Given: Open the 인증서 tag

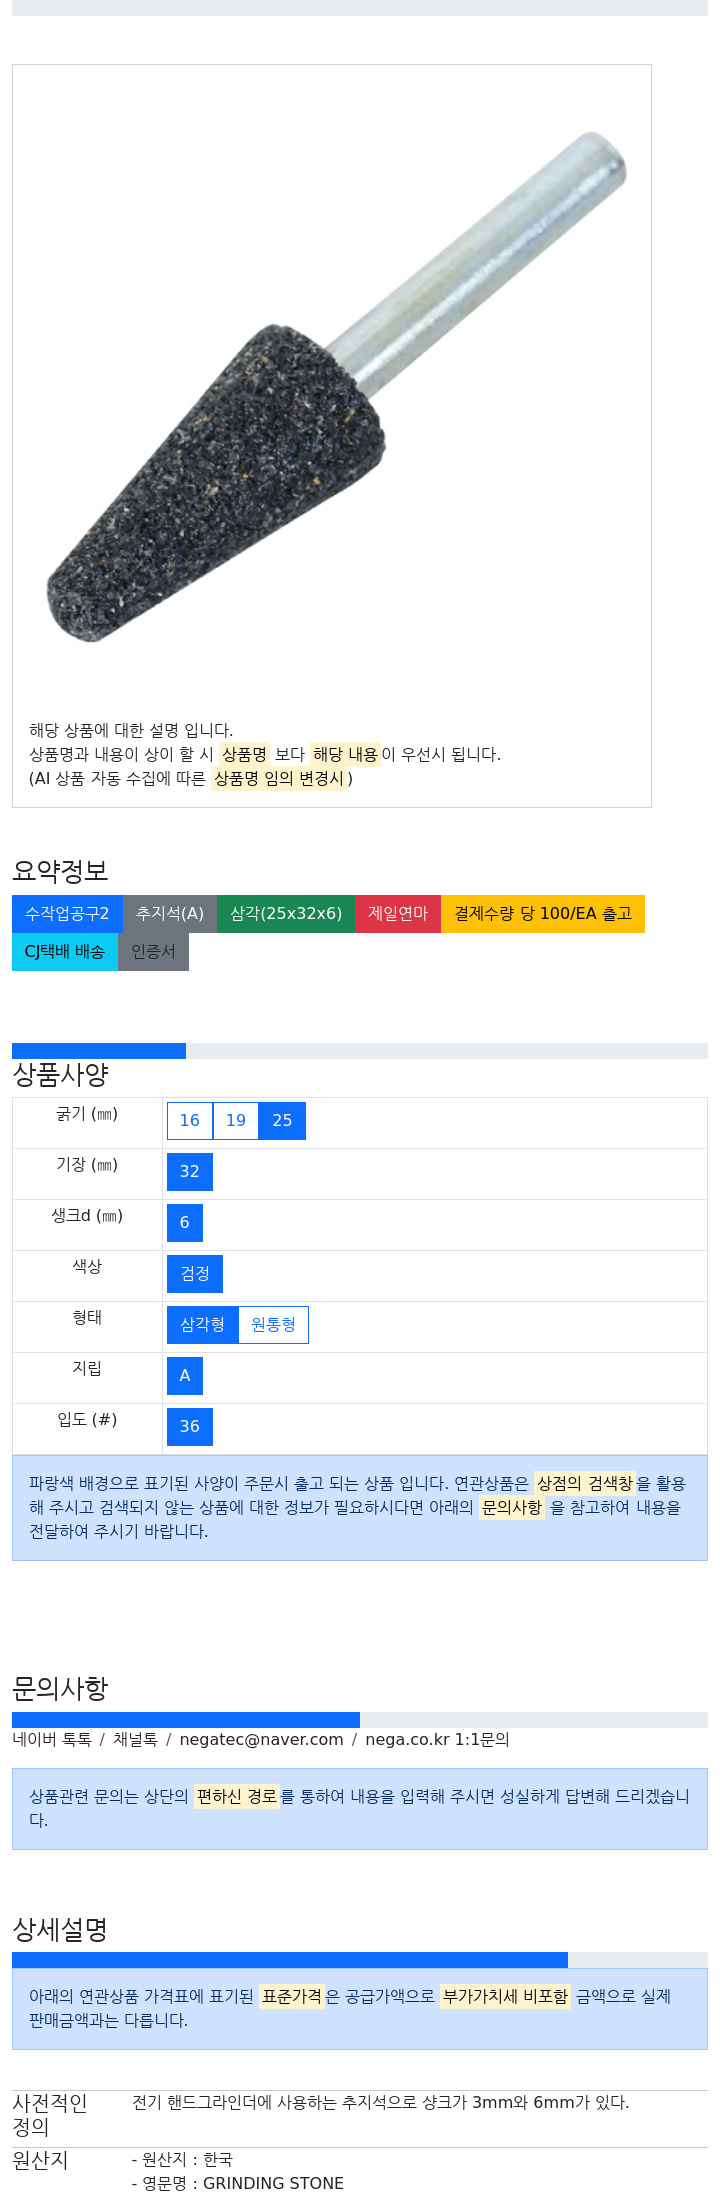Looking at the screenshot, I should (153, 952).
